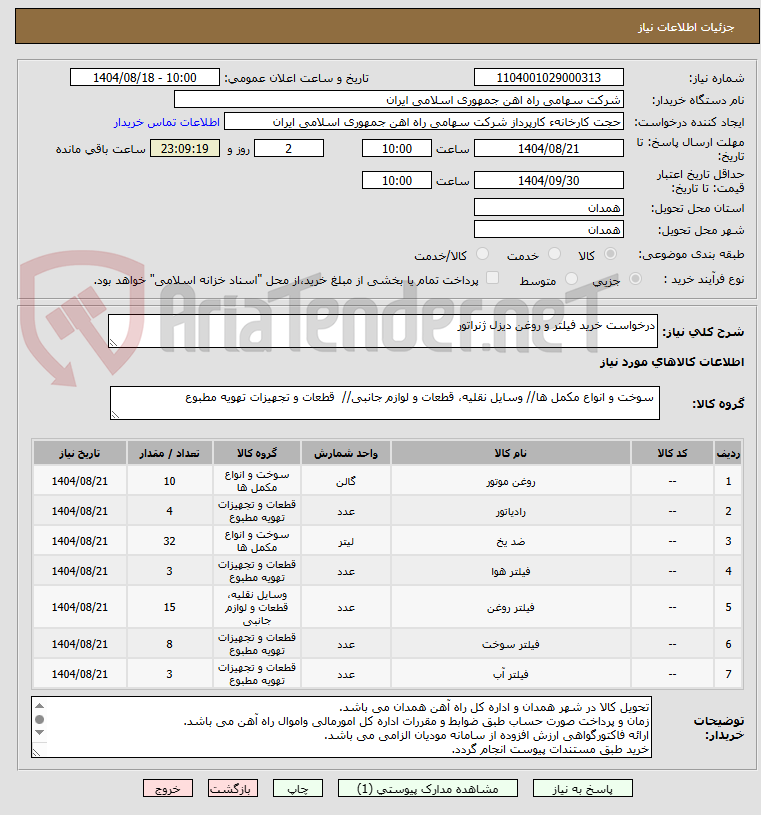Click quantity 10 in روغن موتور row
Screen dimensions: 761x815
click(169, 481)
